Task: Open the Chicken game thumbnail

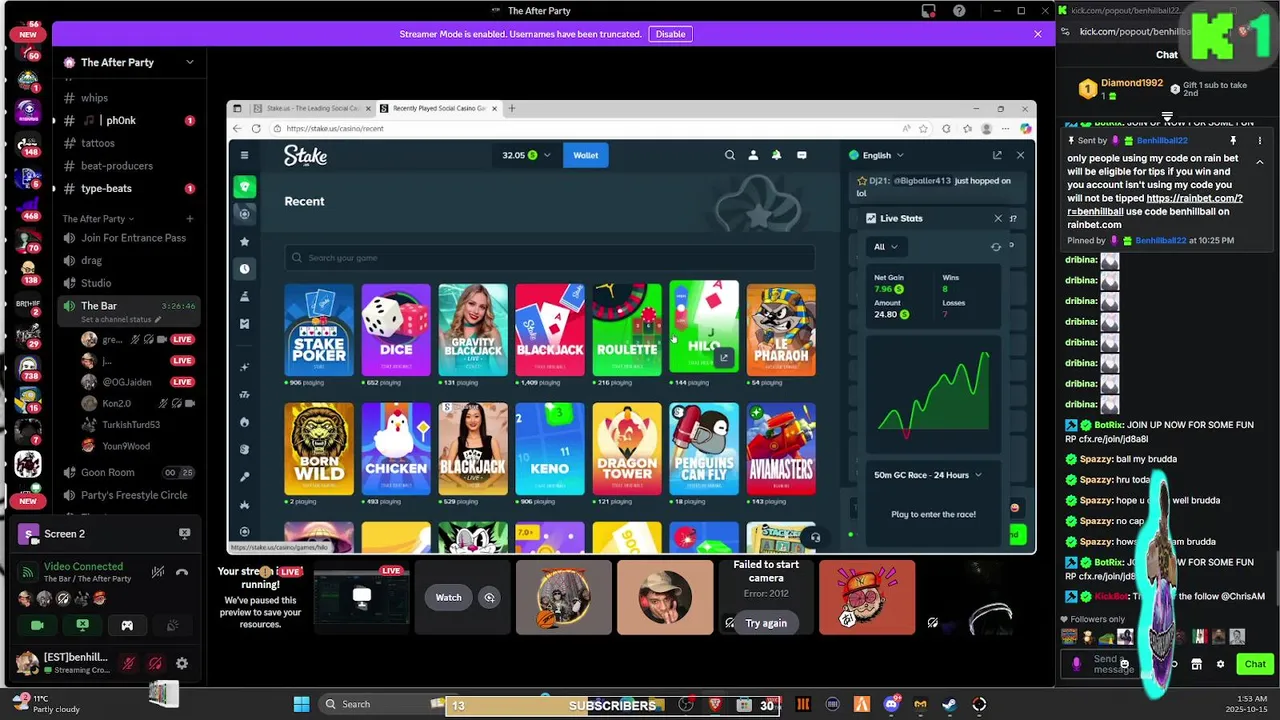Action: pyautogui.click(x=396, y=449)
